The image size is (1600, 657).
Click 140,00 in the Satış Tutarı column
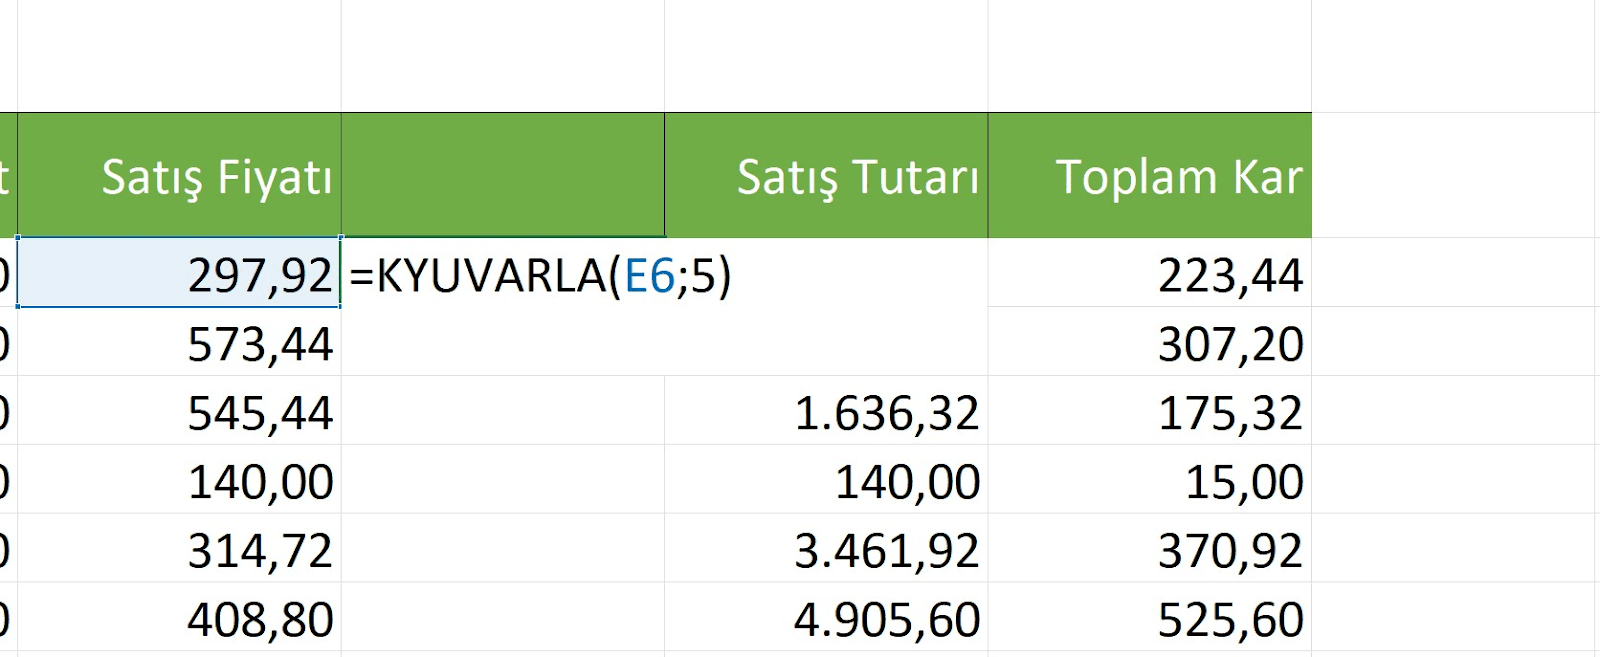[826, 481]
